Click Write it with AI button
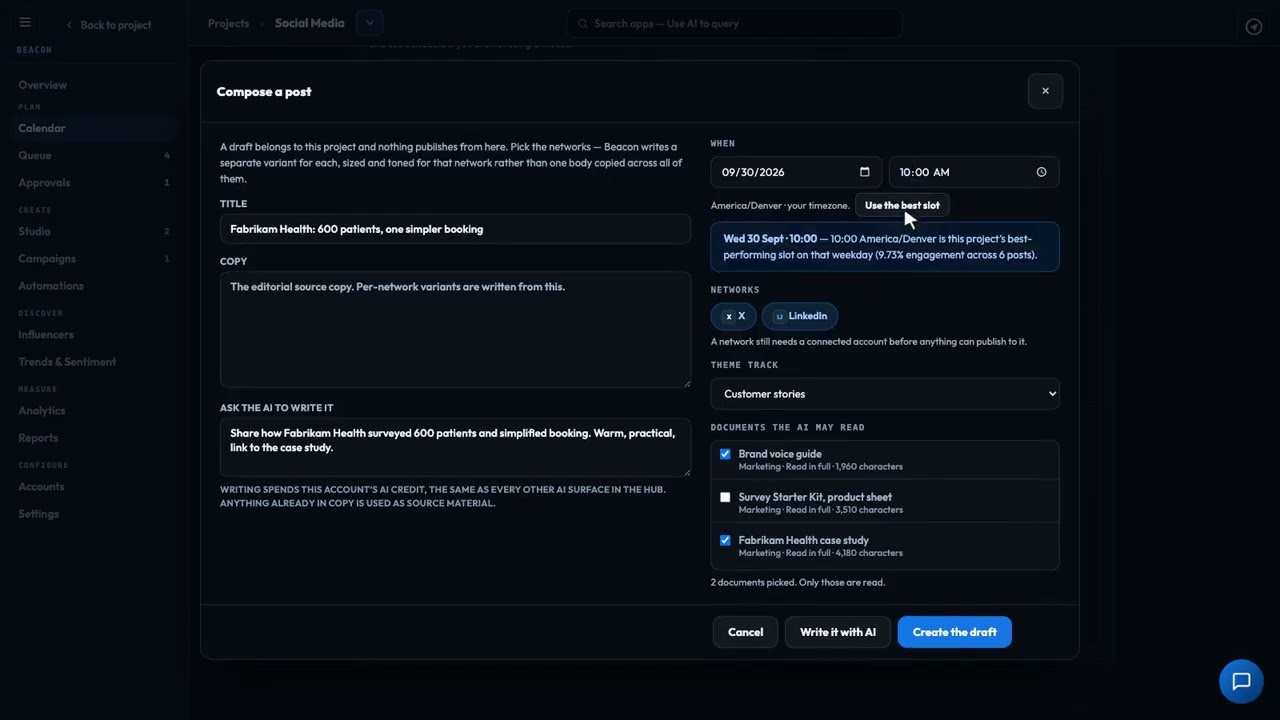This screenshot has width=1280, height=720. 838,632
